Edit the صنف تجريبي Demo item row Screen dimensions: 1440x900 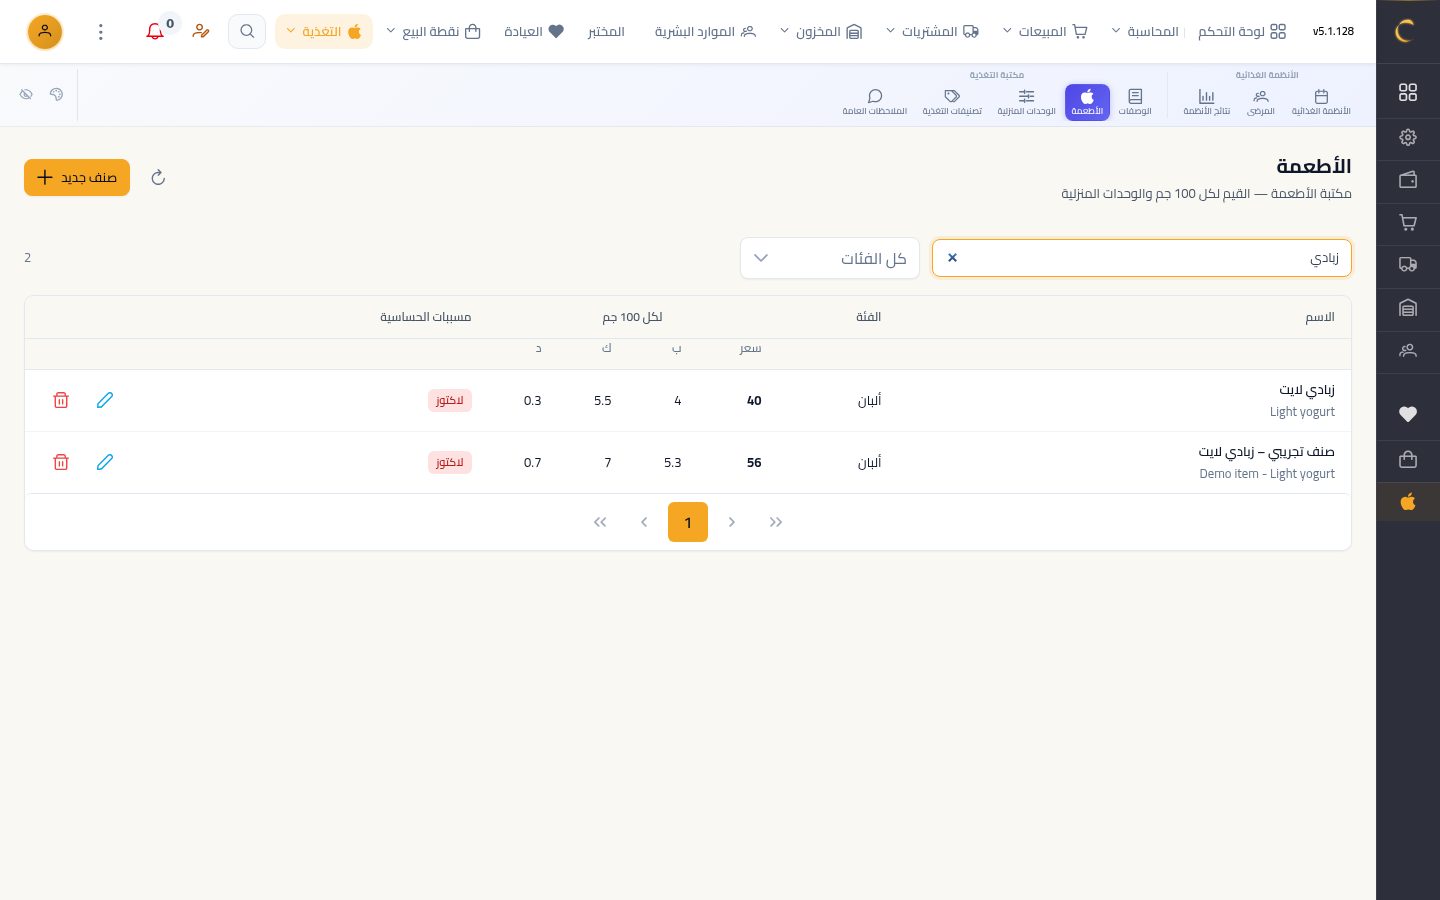pos(105,462)
